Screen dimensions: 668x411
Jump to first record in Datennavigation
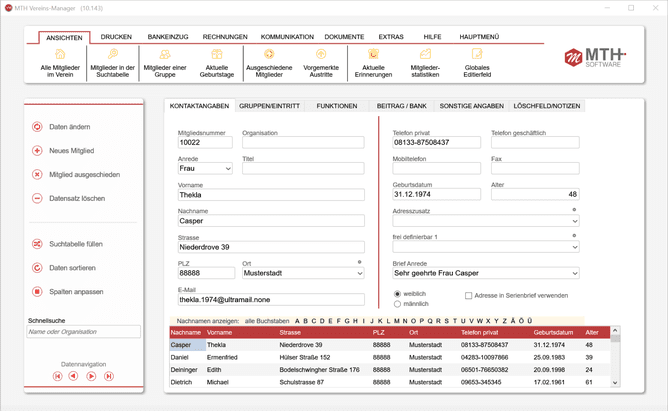58,376
